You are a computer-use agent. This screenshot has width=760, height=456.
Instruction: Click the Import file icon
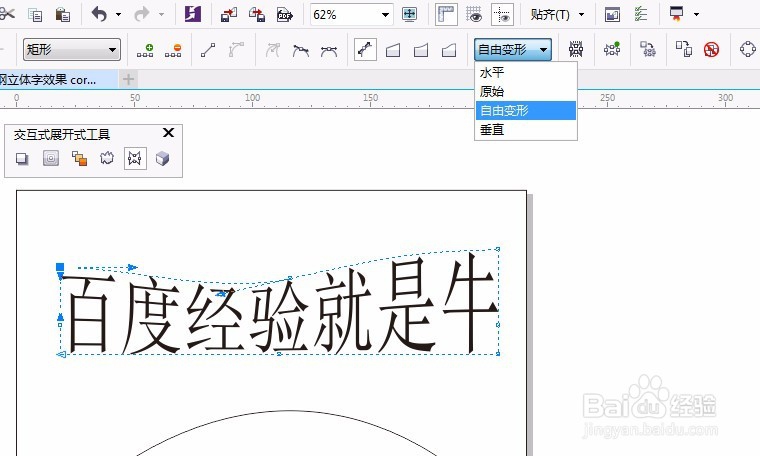[229, 15]
